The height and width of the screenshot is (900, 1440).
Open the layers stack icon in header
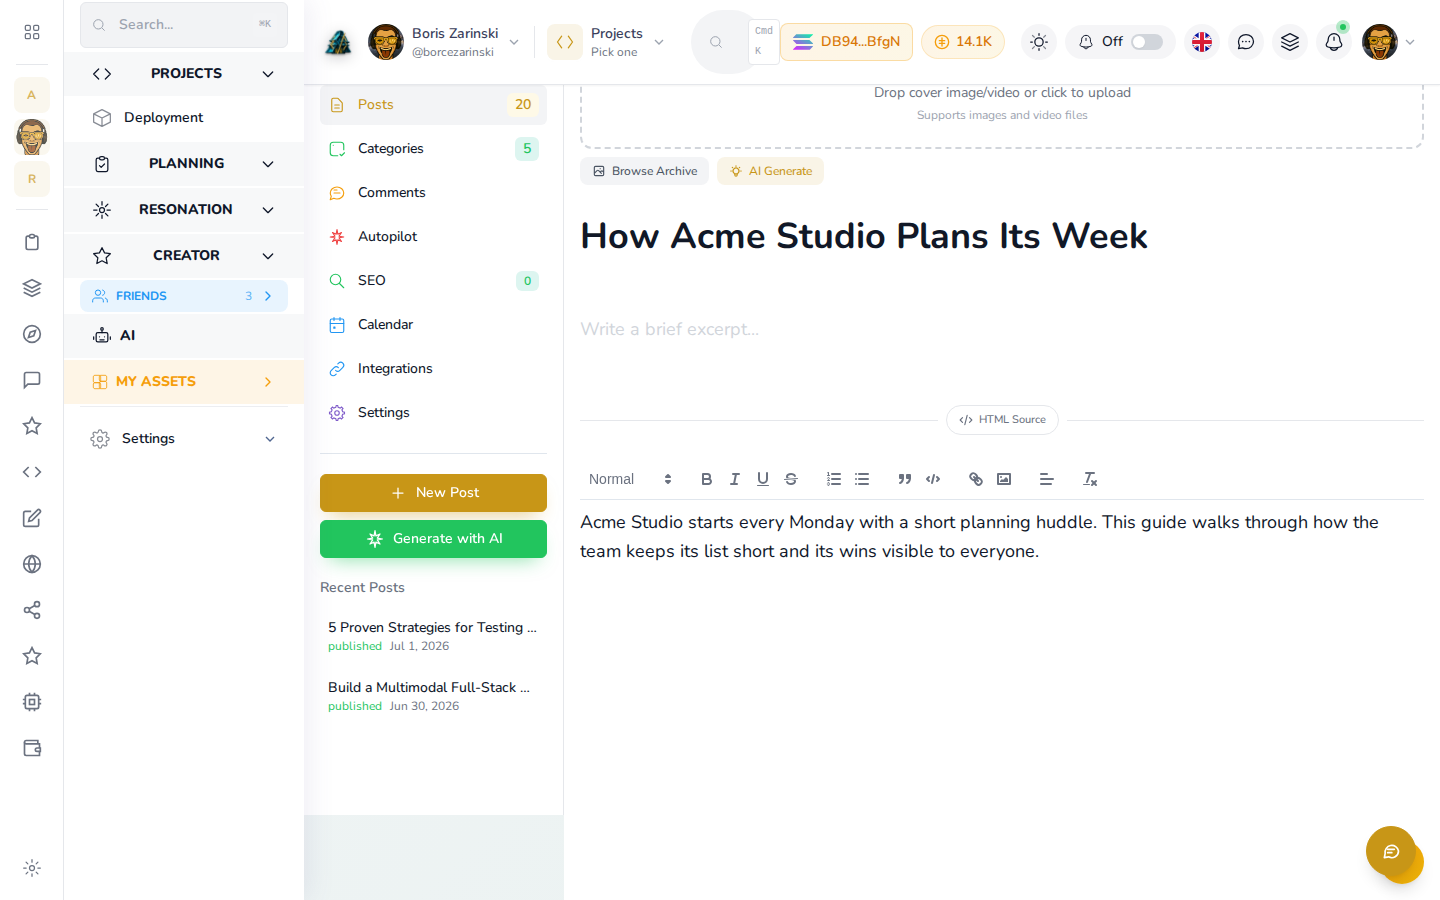click(x=1290, y=42)
